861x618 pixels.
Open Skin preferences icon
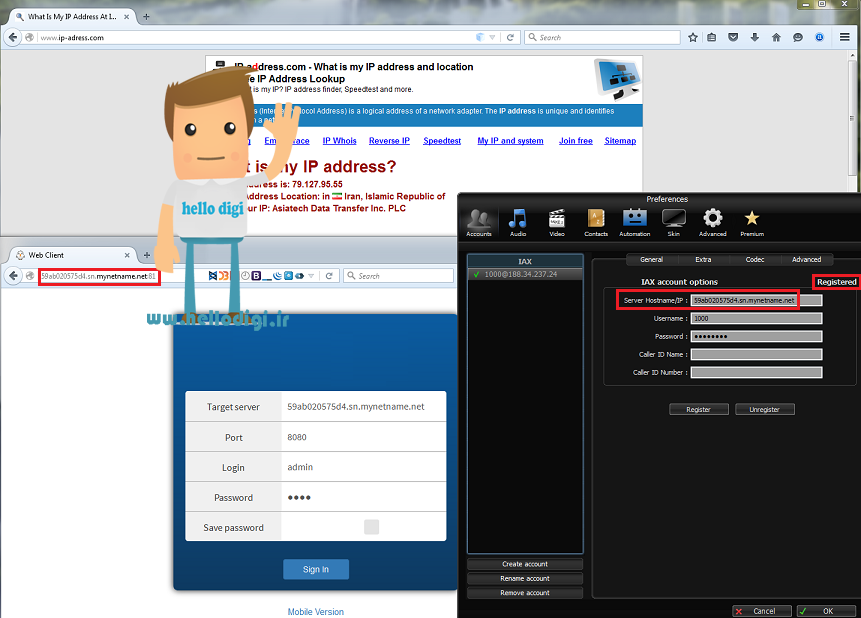674,223
